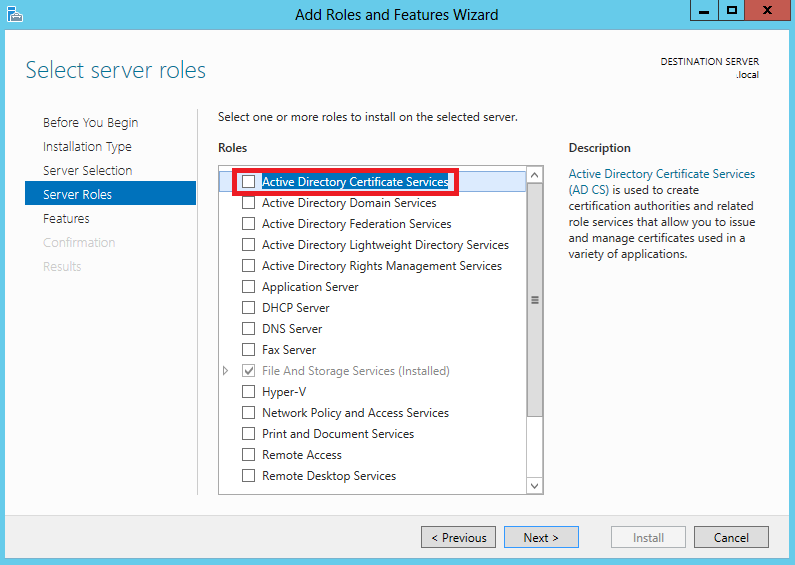Screen dimensions: 795x565
Task: Expand File And Storage Services node
Action: click(226, 371)
